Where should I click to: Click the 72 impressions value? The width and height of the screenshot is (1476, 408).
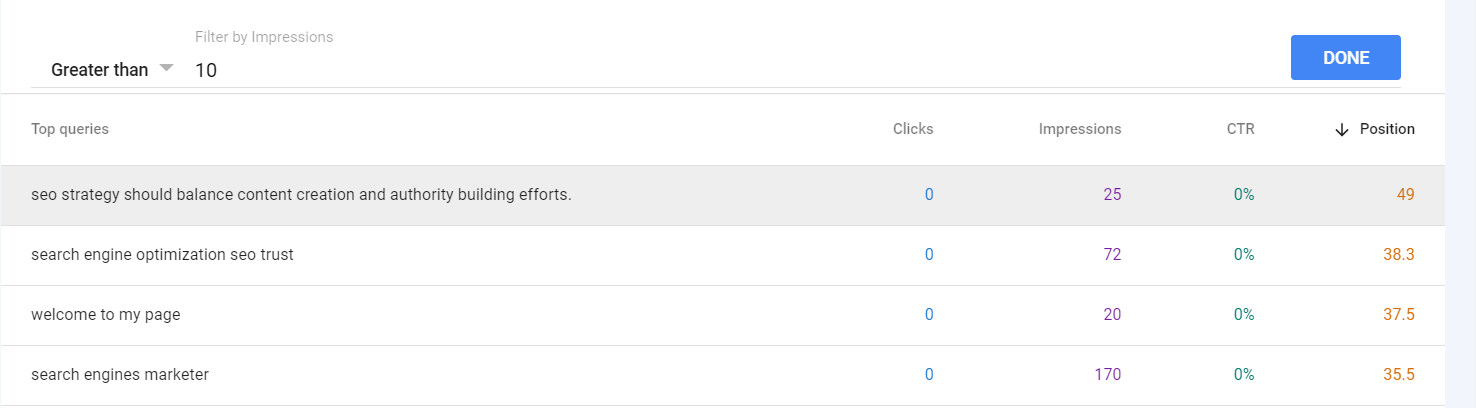[1112, 255]
